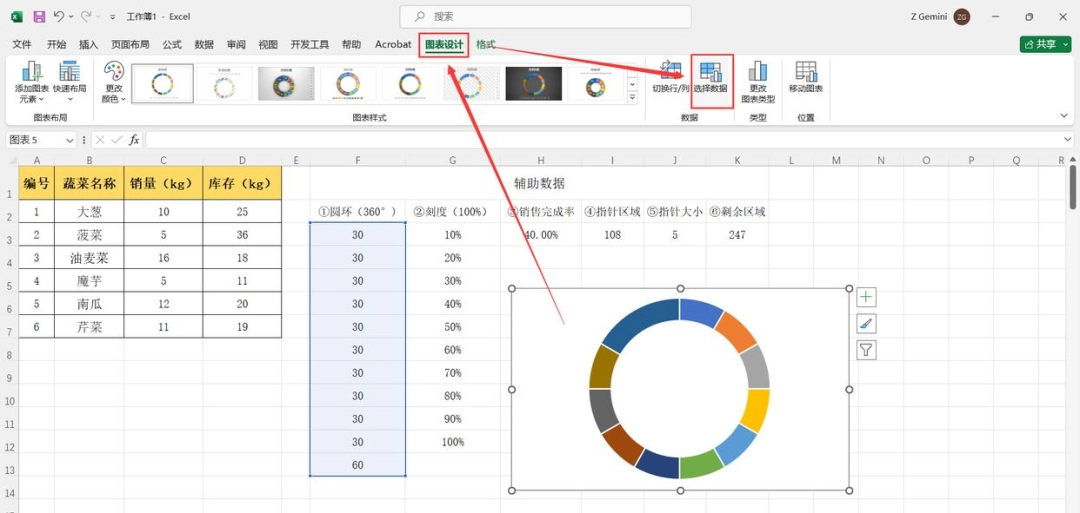1080x513 pixels.
Task: Click the Excel app icon
Action: 17,16
